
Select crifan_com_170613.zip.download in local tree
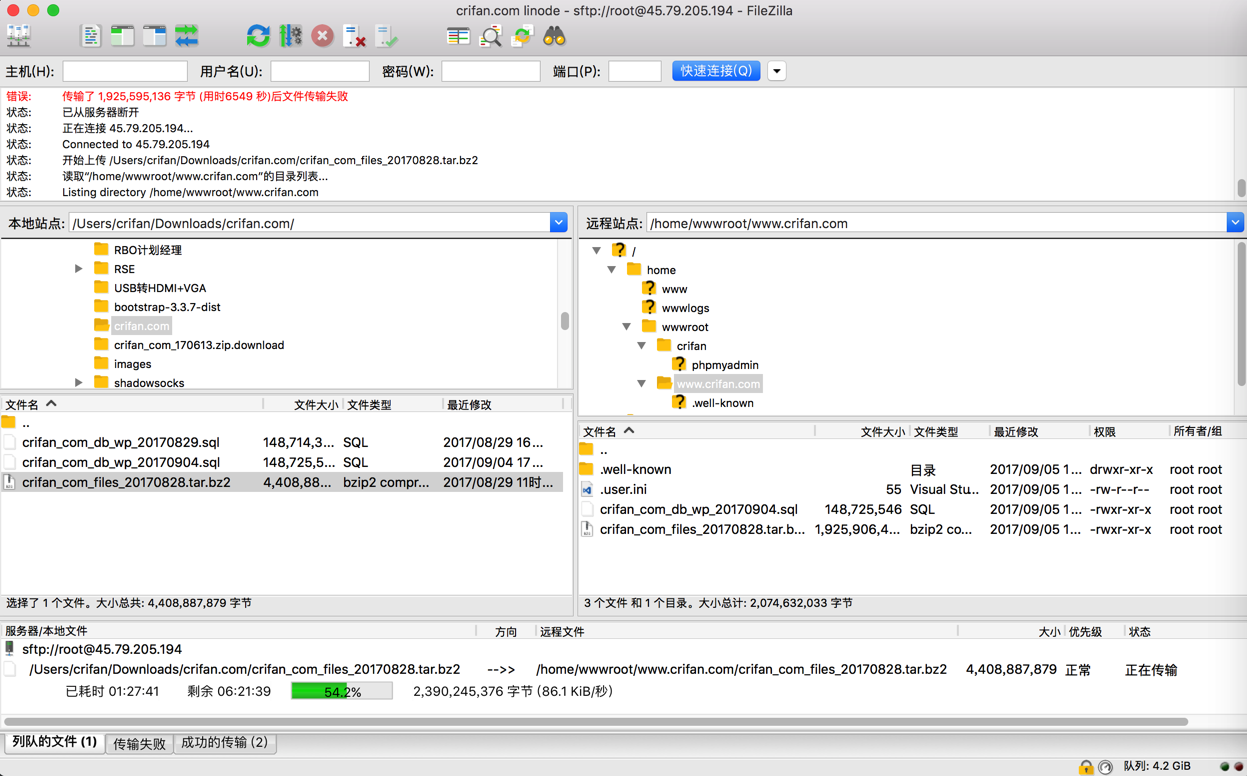(x=199, y=344)
